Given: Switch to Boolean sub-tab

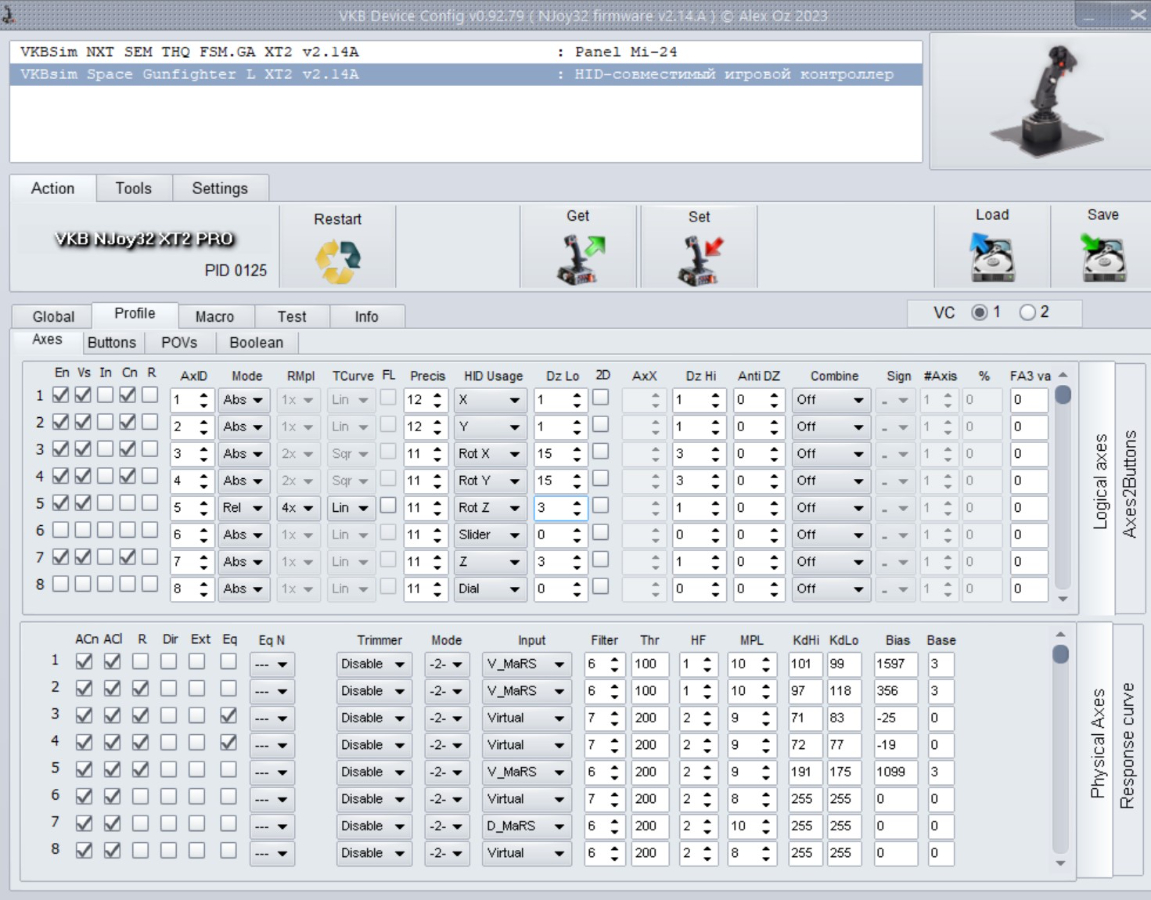Looking at the screenshot, I should (x=256, y=342).
